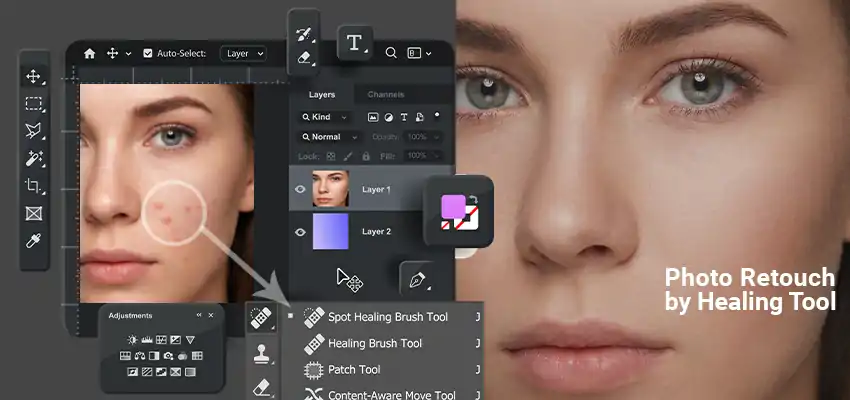Add a Threshold adjustment

(161, 372)
